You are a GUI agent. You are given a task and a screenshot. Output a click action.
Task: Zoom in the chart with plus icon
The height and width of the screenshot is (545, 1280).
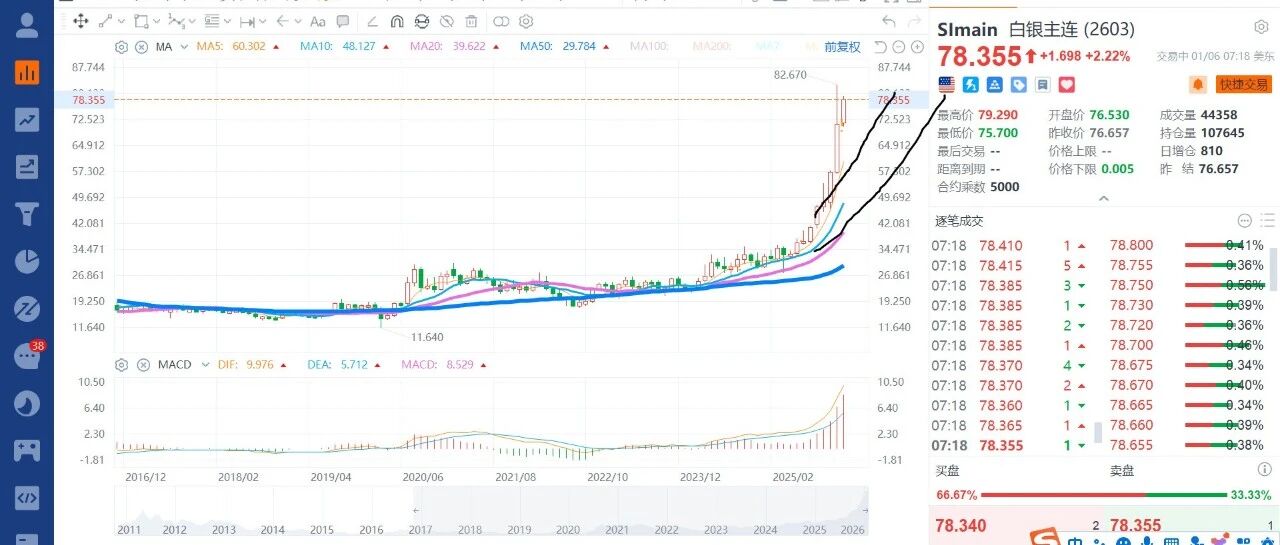[x=917, y=47]
